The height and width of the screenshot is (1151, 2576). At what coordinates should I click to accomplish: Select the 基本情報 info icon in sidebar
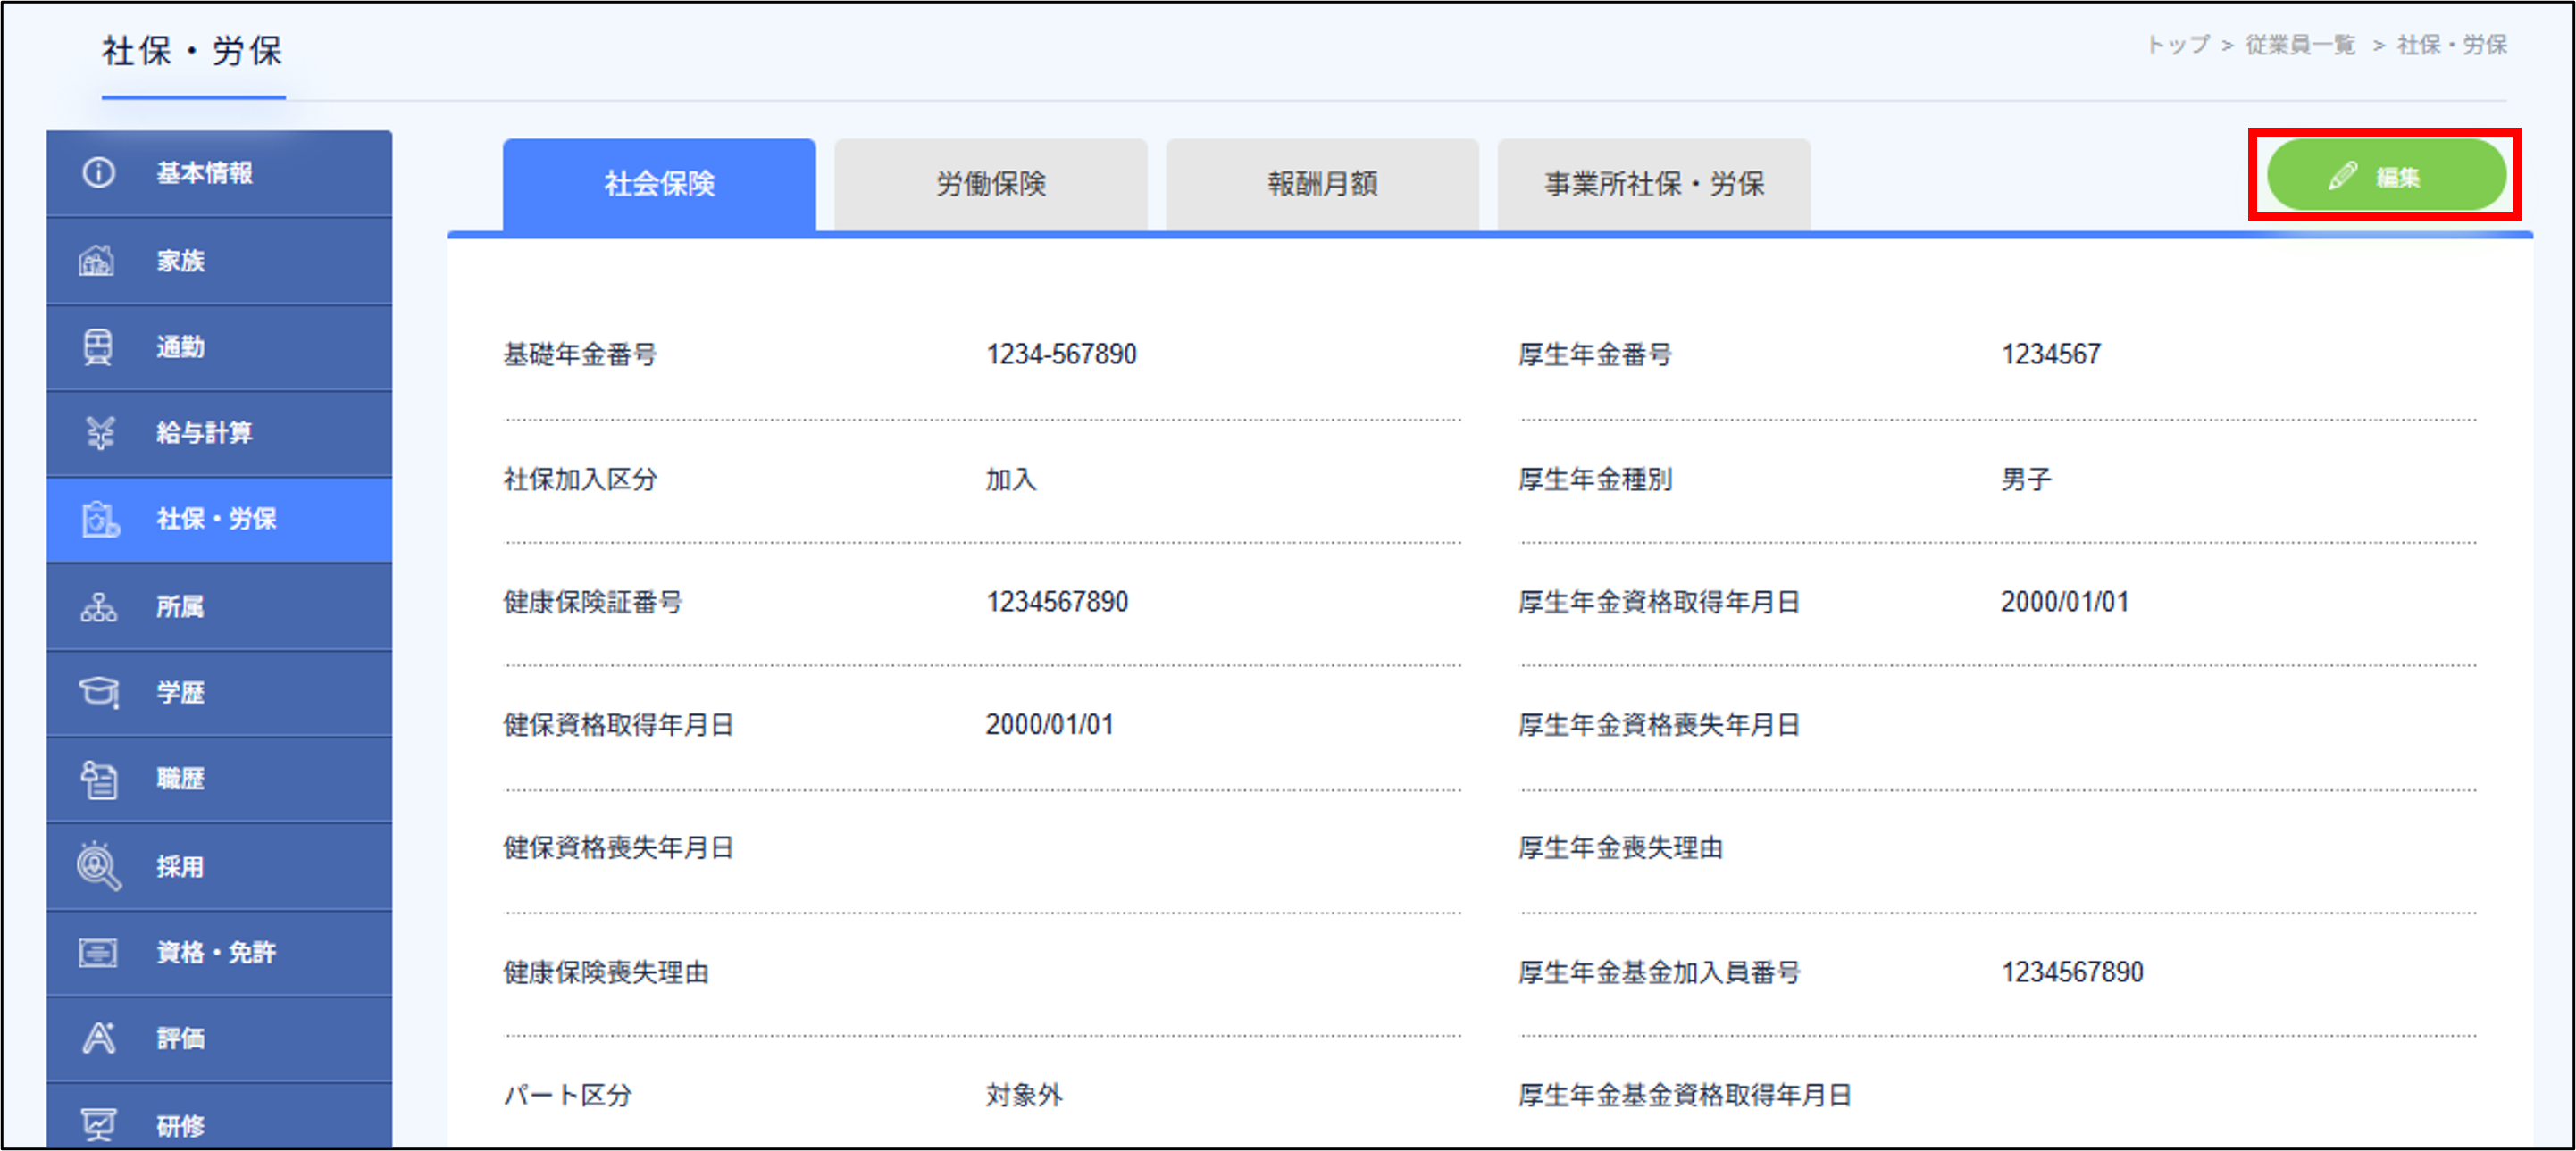coord(97,172)
